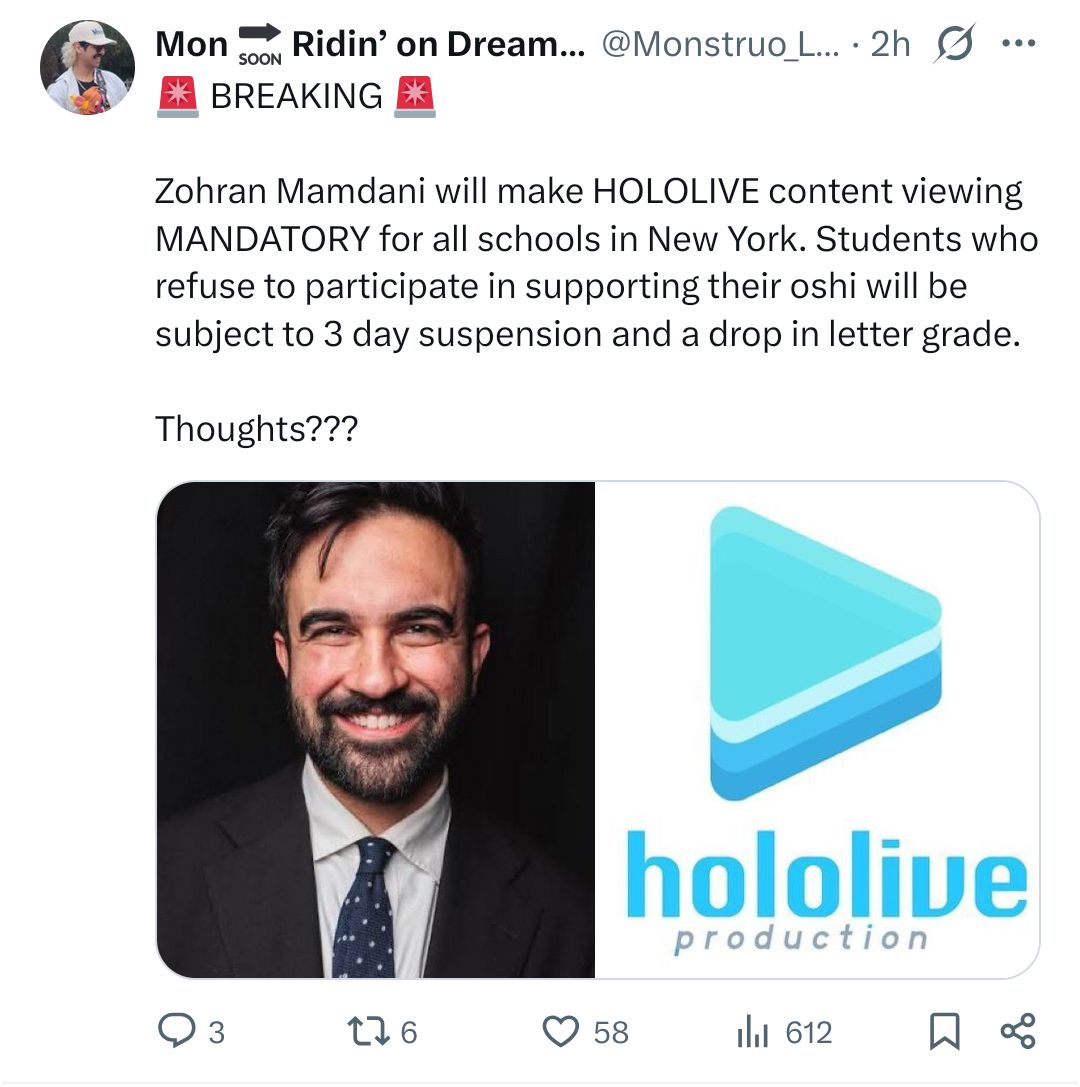Enlarge the hololive production logo image
The image size is (1080, 1087).
click(x=817, y=729)
